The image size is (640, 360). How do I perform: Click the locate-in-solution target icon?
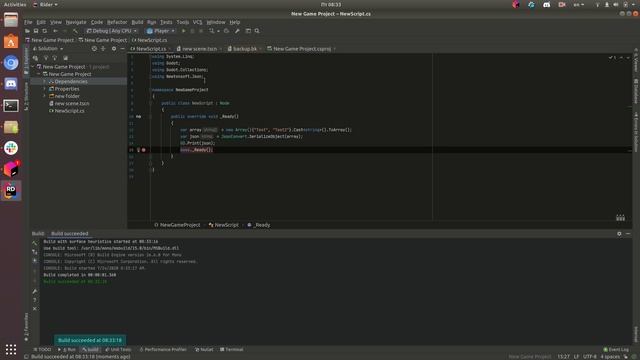pos(94,49)
